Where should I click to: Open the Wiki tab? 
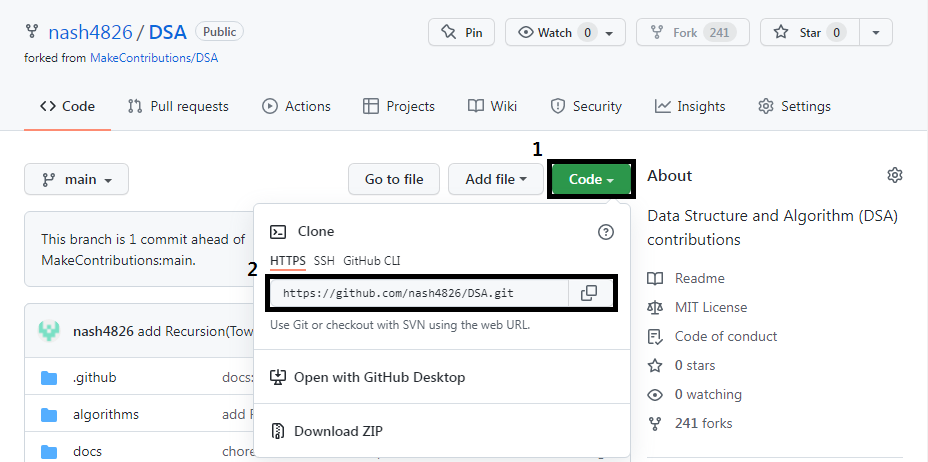point(492,106)
